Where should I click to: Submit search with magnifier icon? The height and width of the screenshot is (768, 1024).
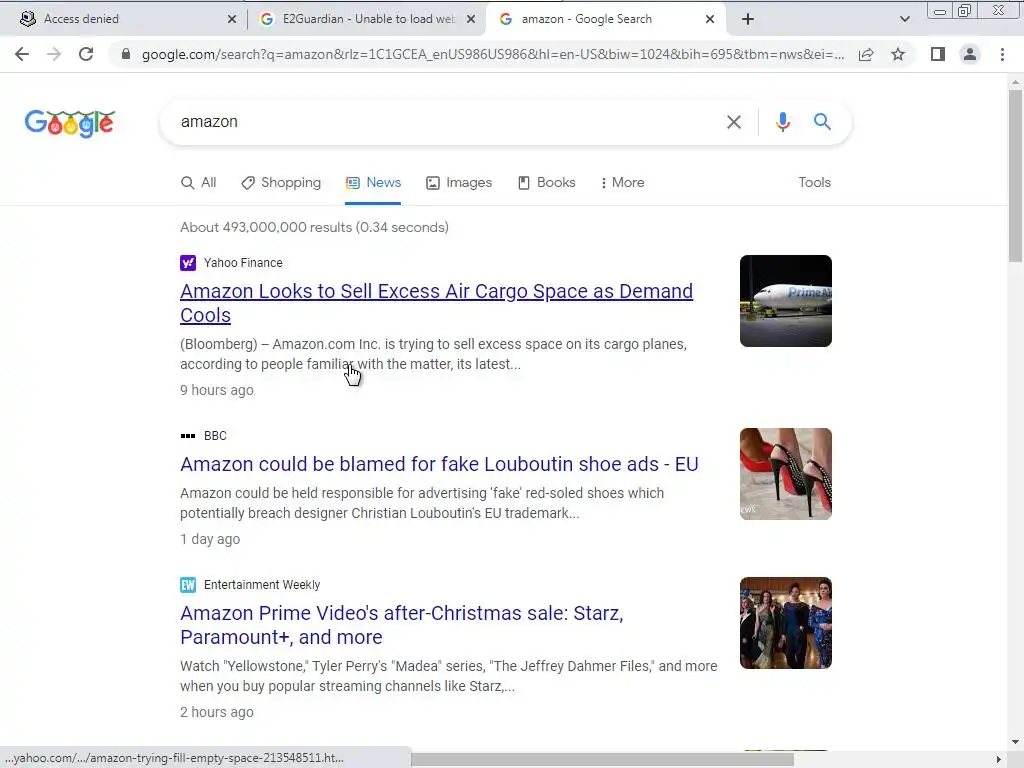[x=822, y=121]
